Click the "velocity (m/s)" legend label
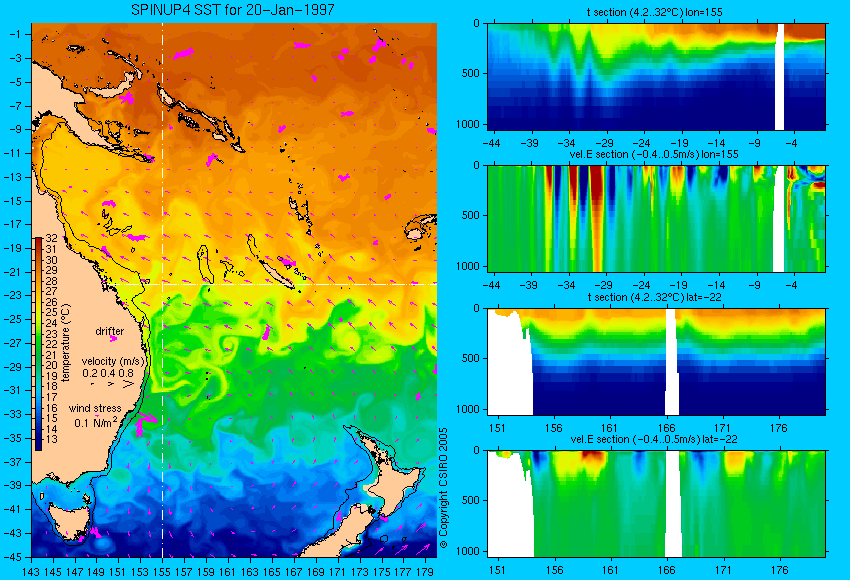850x580 pixels. coord(113,361)
